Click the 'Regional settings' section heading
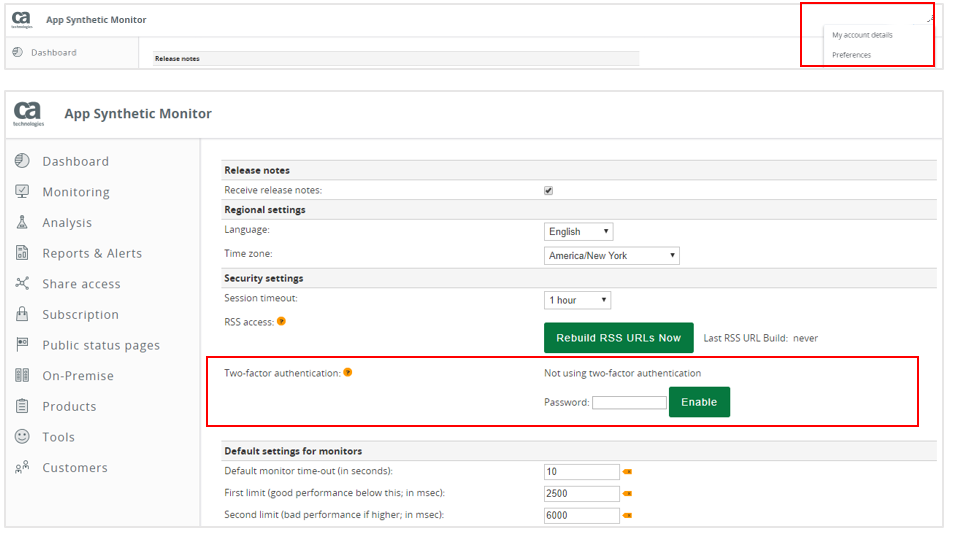The height and width of the screenshot is (536, 954). point(265,209)
